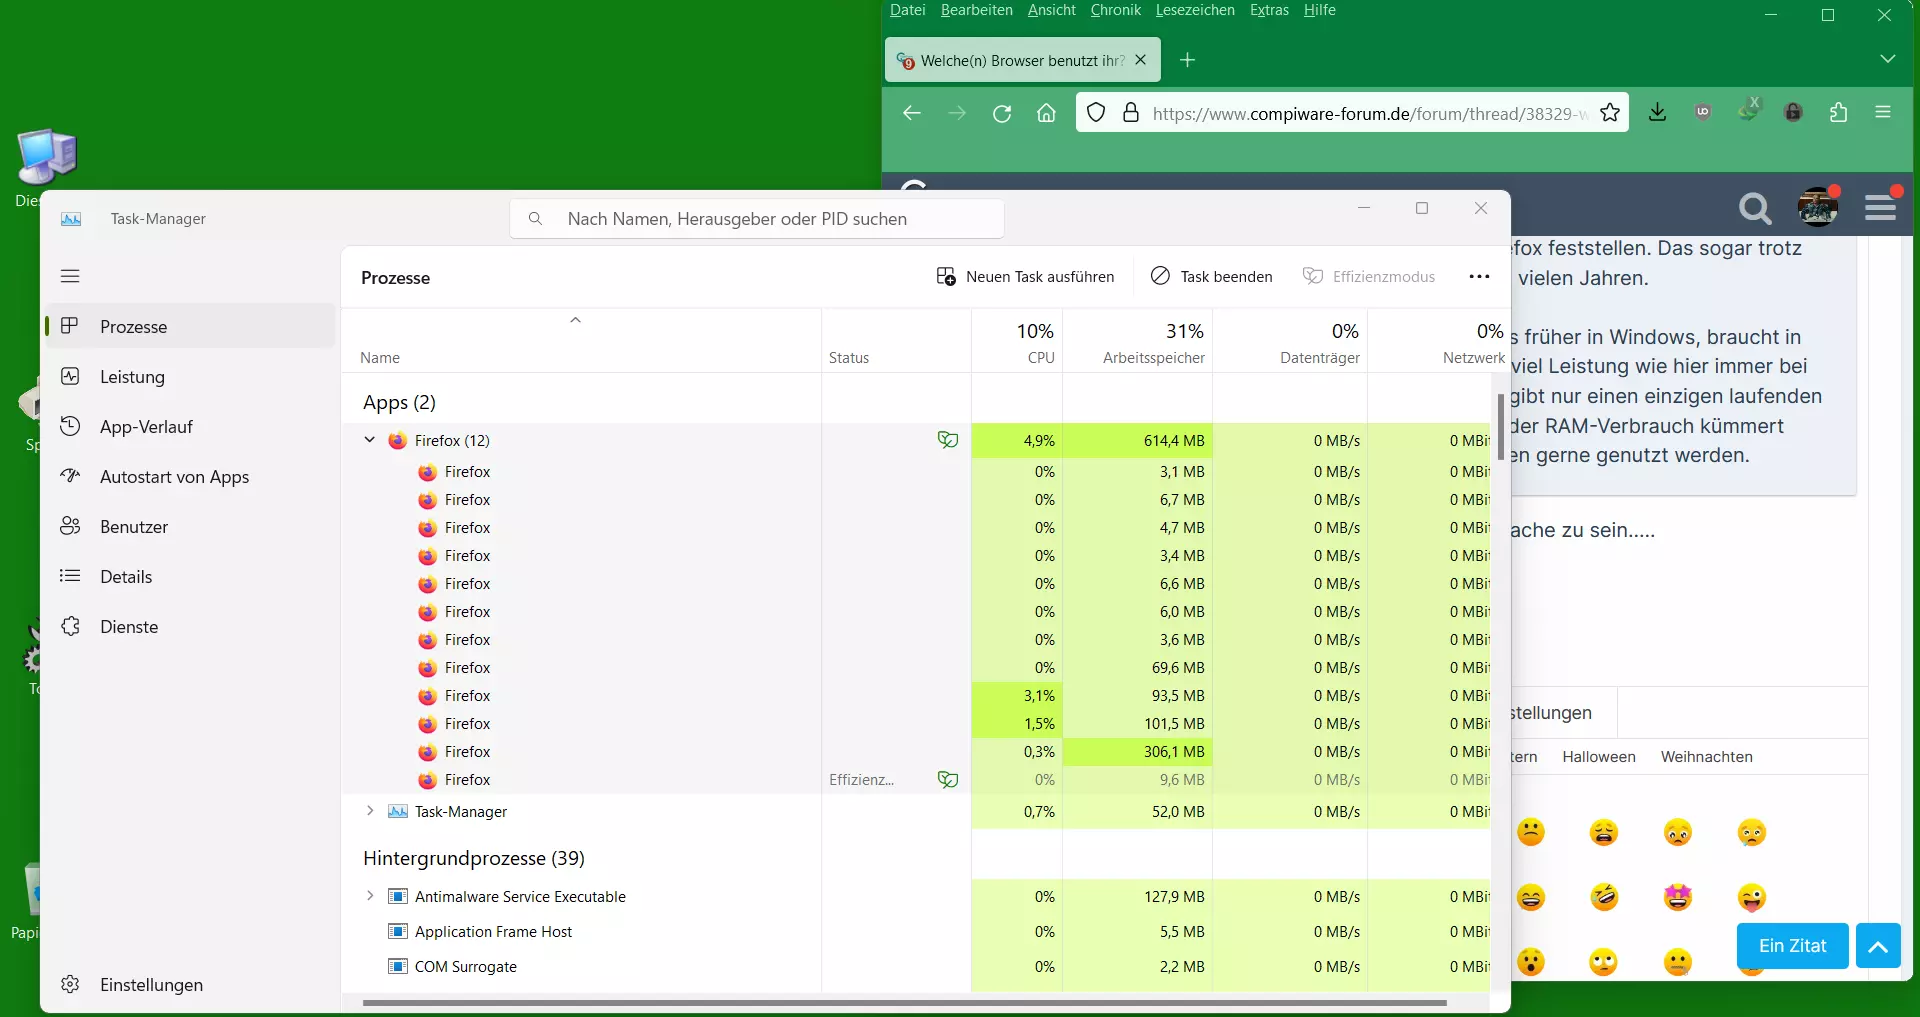Viewport: 1920px width, 1017px height.
Task: Select COM Surrogate process
Action: [x=915, y=966]
